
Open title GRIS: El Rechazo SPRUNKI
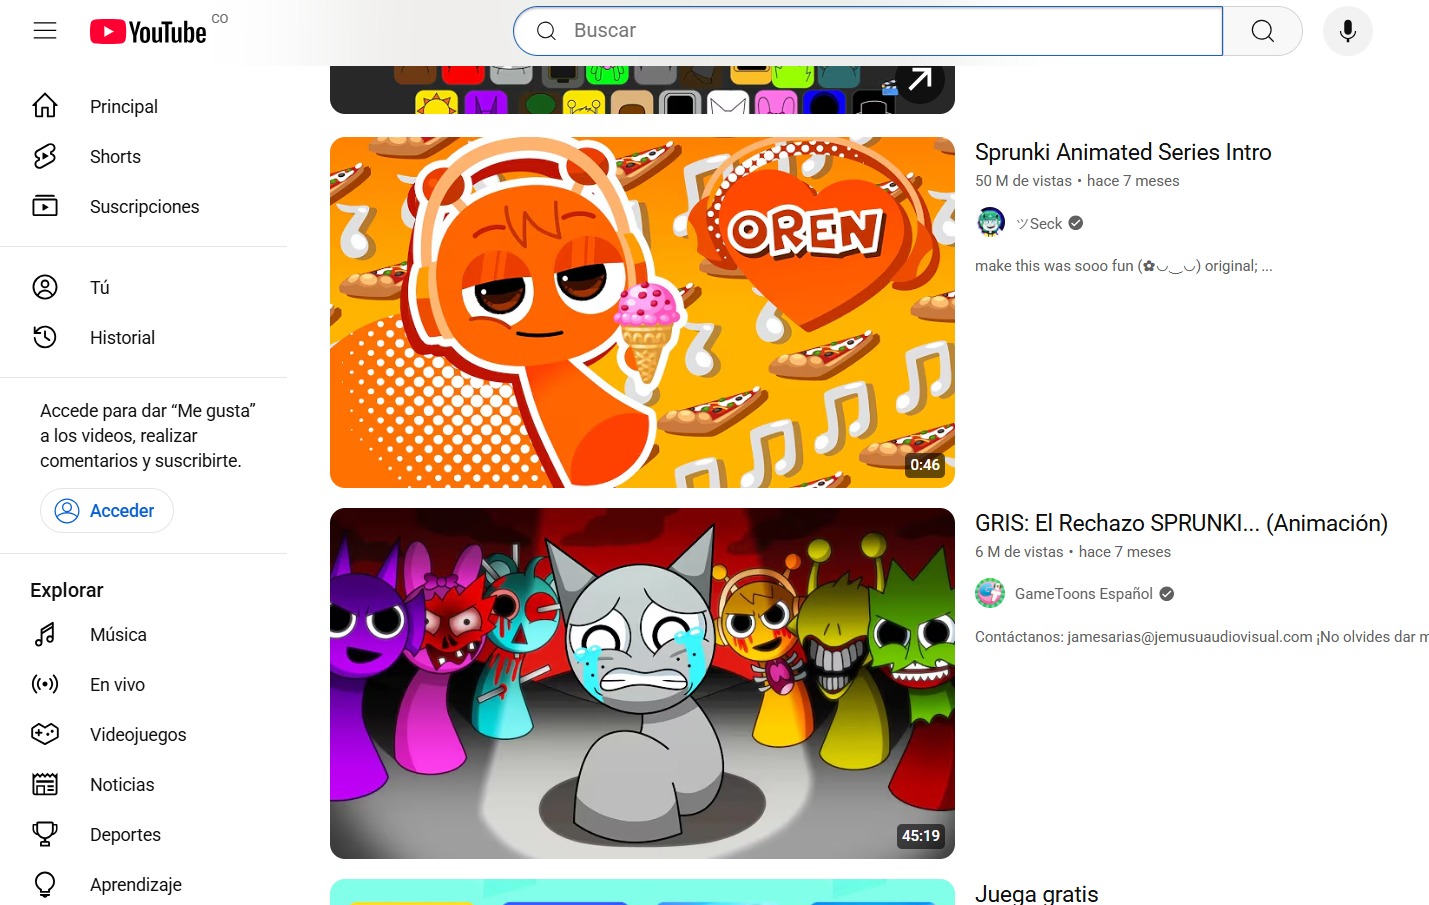[1181, 523]
